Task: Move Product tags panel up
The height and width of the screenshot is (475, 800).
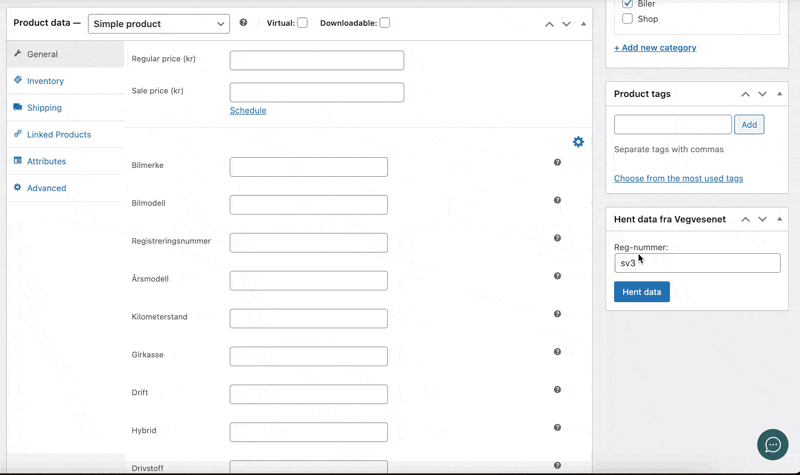Action: 745,94
